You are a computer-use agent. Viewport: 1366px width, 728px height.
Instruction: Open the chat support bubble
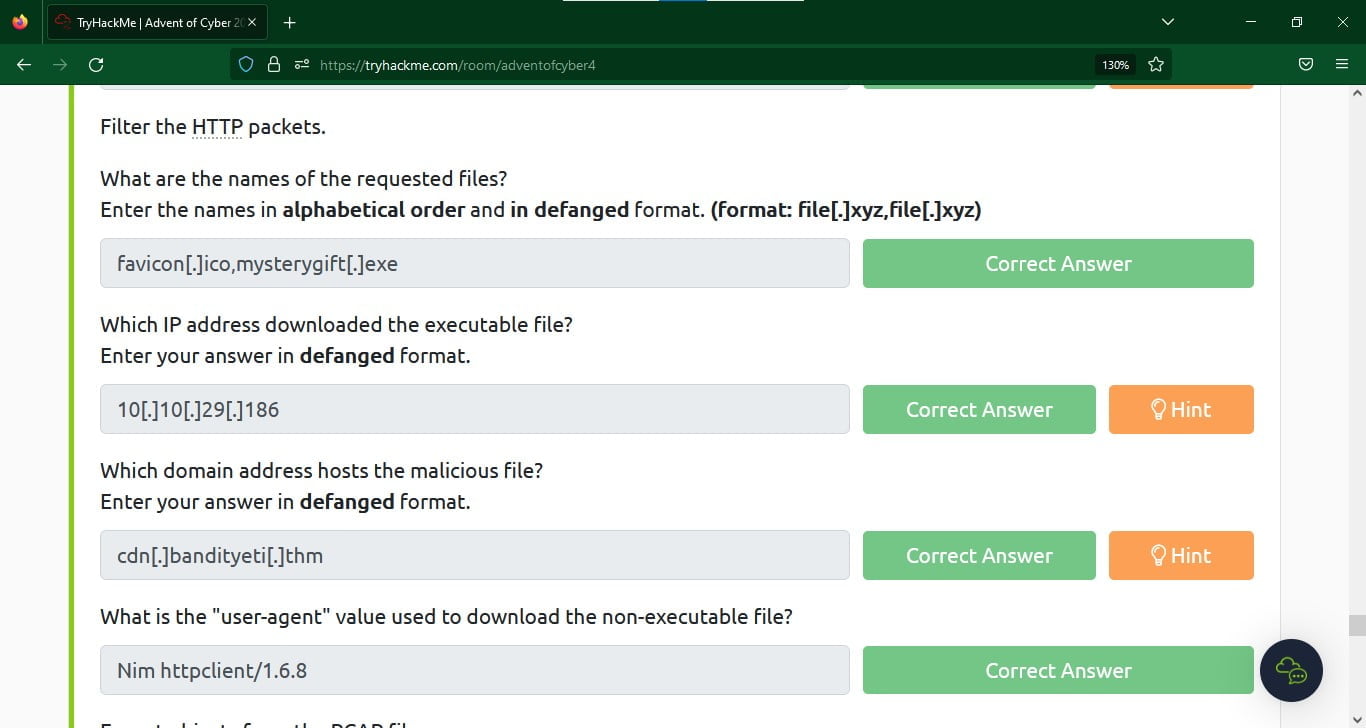(1291, 670)
